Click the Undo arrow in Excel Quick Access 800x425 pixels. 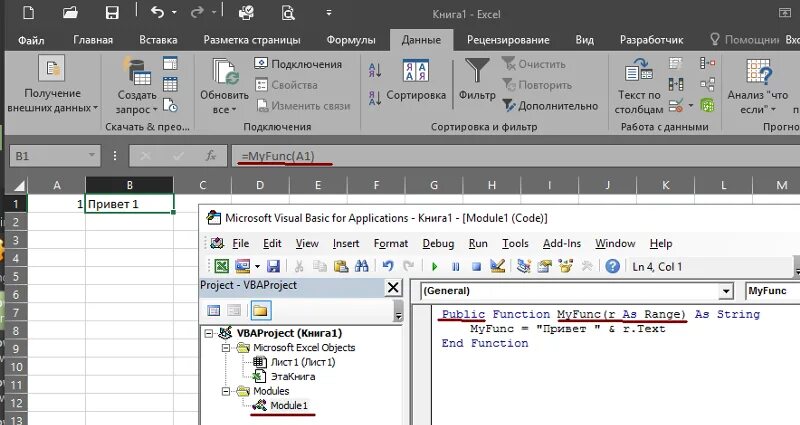click(x=157, y=12)
